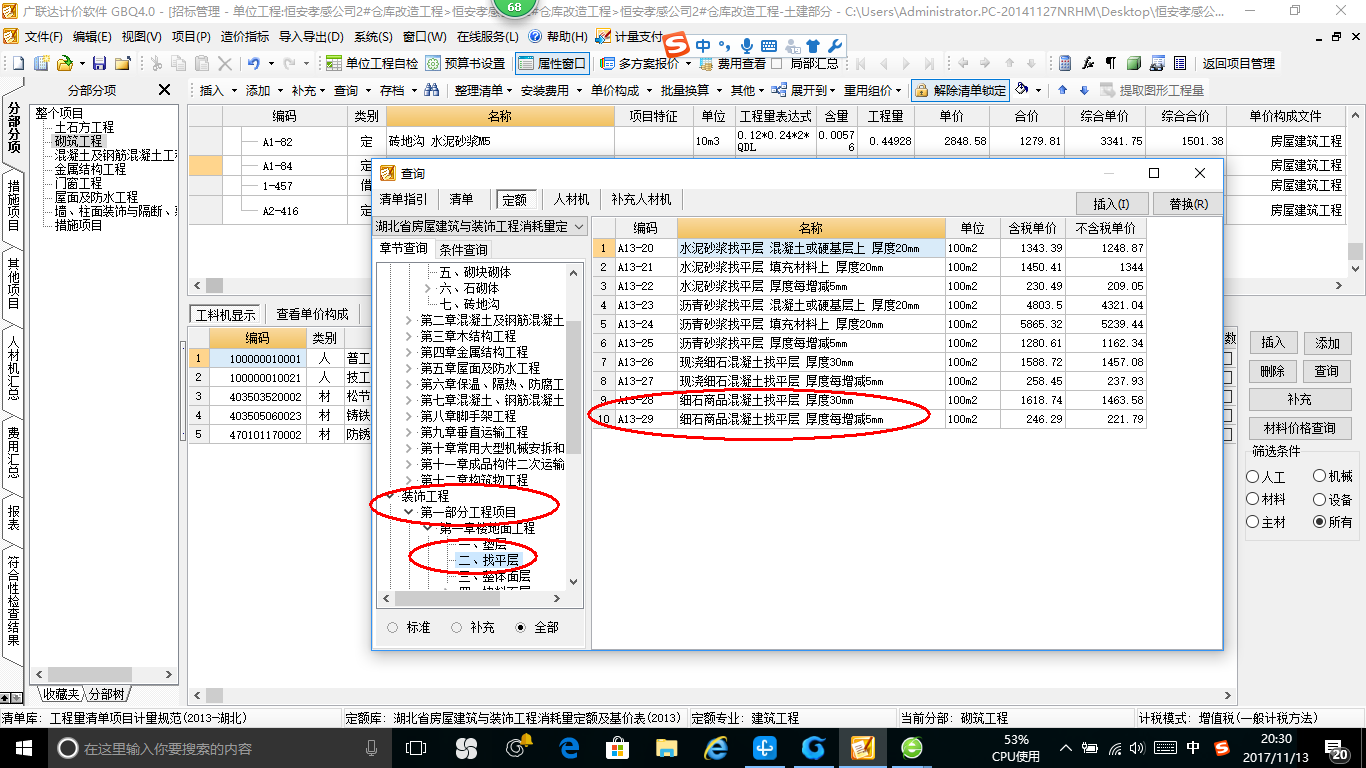Screen dimensions: 1366x768
Task: Click the blue down arrow move icon
Action: [x=1083, y=90]
